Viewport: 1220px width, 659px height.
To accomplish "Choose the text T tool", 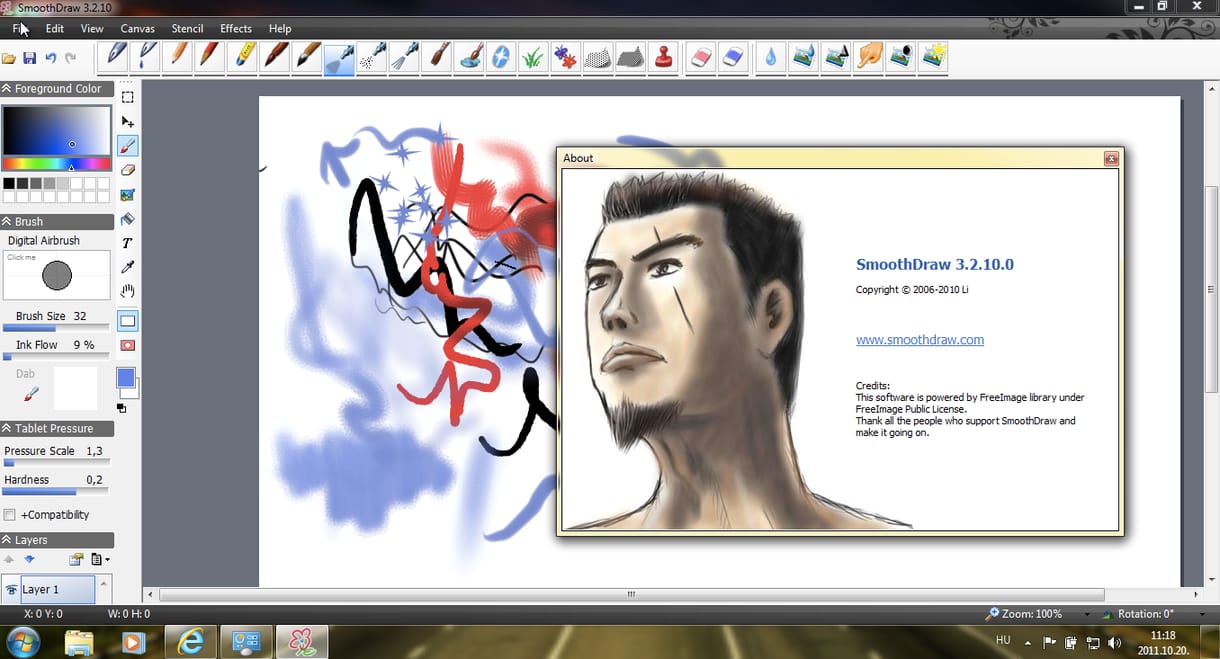I will pos(128,243).
